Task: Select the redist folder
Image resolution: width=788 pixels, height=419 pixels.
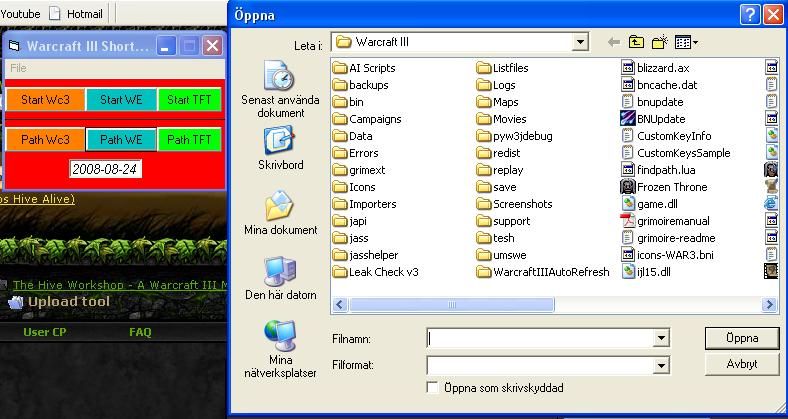Action: [x=499, y=153]
